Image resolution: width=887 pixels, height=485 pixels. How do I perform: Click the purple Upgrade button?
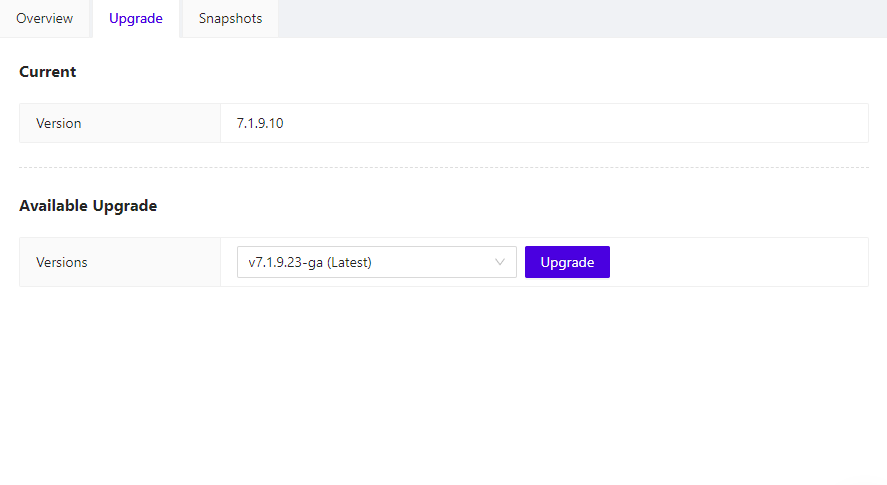click(567, 262)
